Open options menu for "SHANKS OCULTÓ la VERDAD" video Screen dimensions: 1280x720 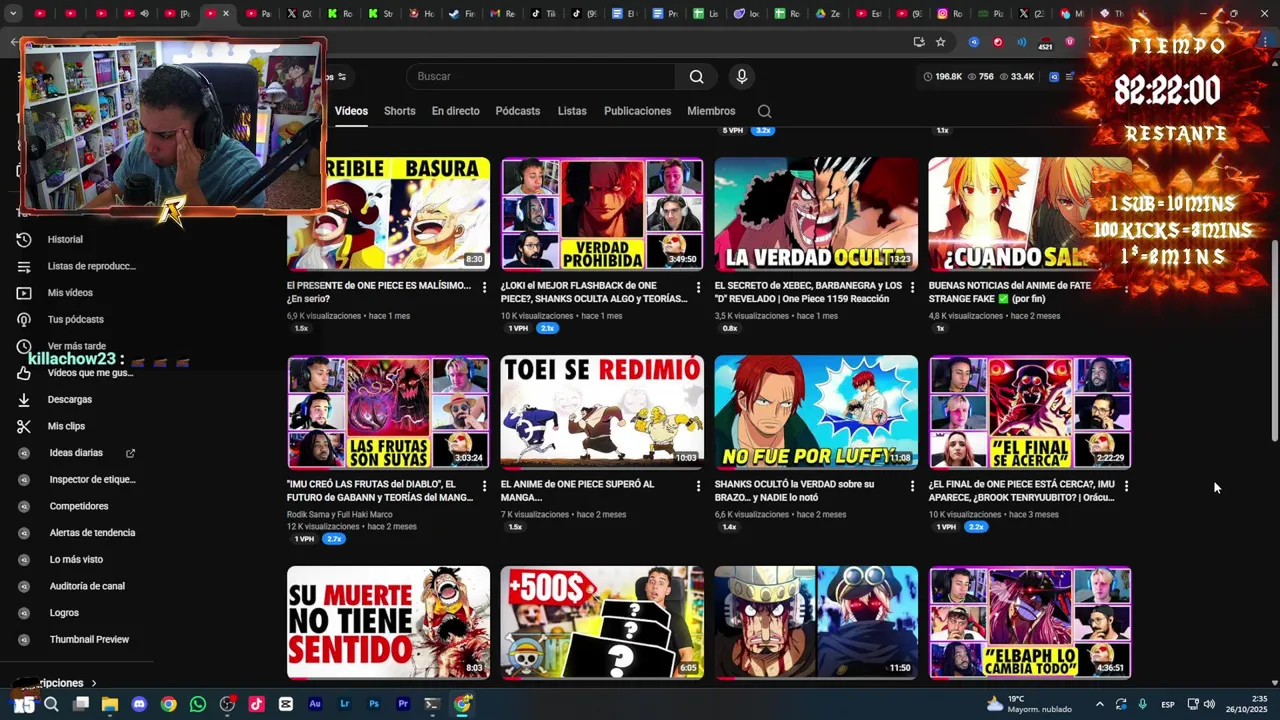pyautogui.click(x=912, y=486)
